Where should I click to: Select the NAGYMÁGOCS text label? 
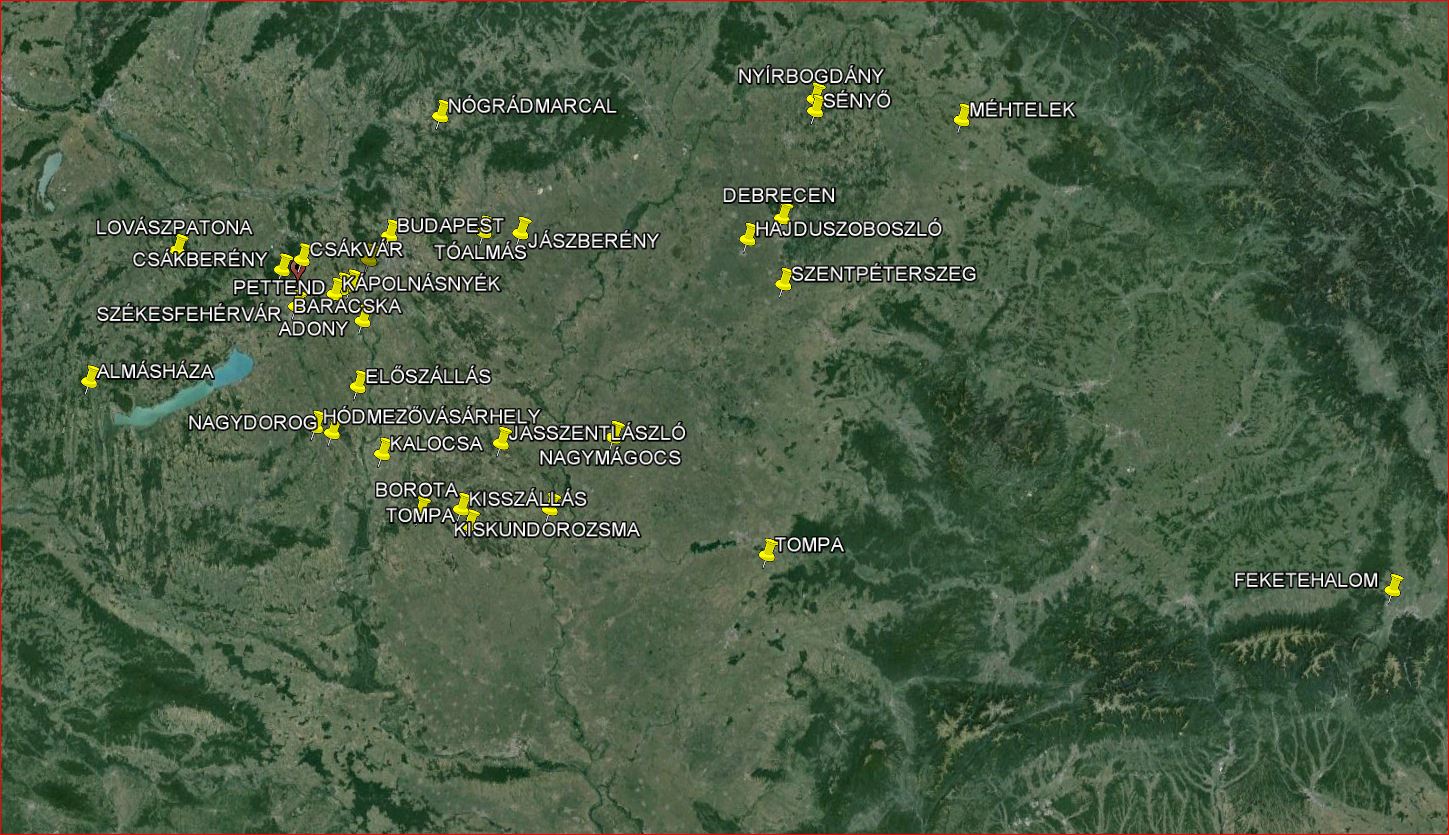(610, 458)
